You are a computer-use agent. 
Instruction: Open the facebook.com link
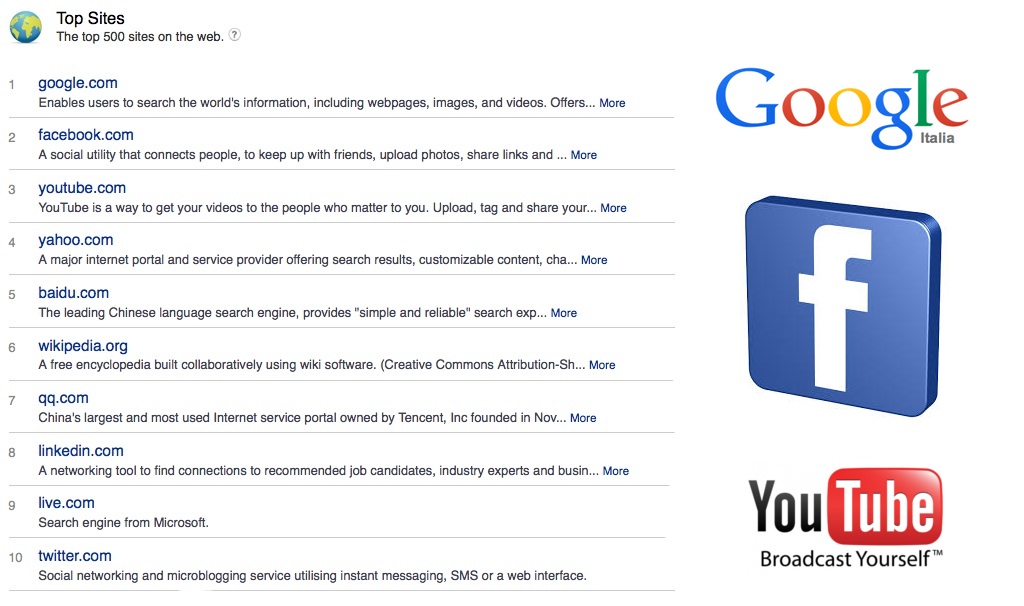click(86, 135)
